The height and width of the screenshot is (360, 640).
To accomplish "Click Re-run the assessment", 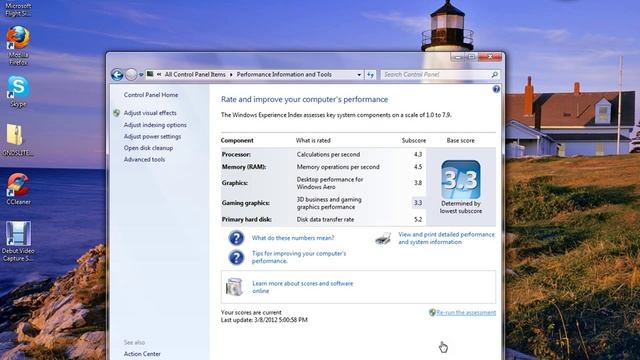I will (466, 313).
